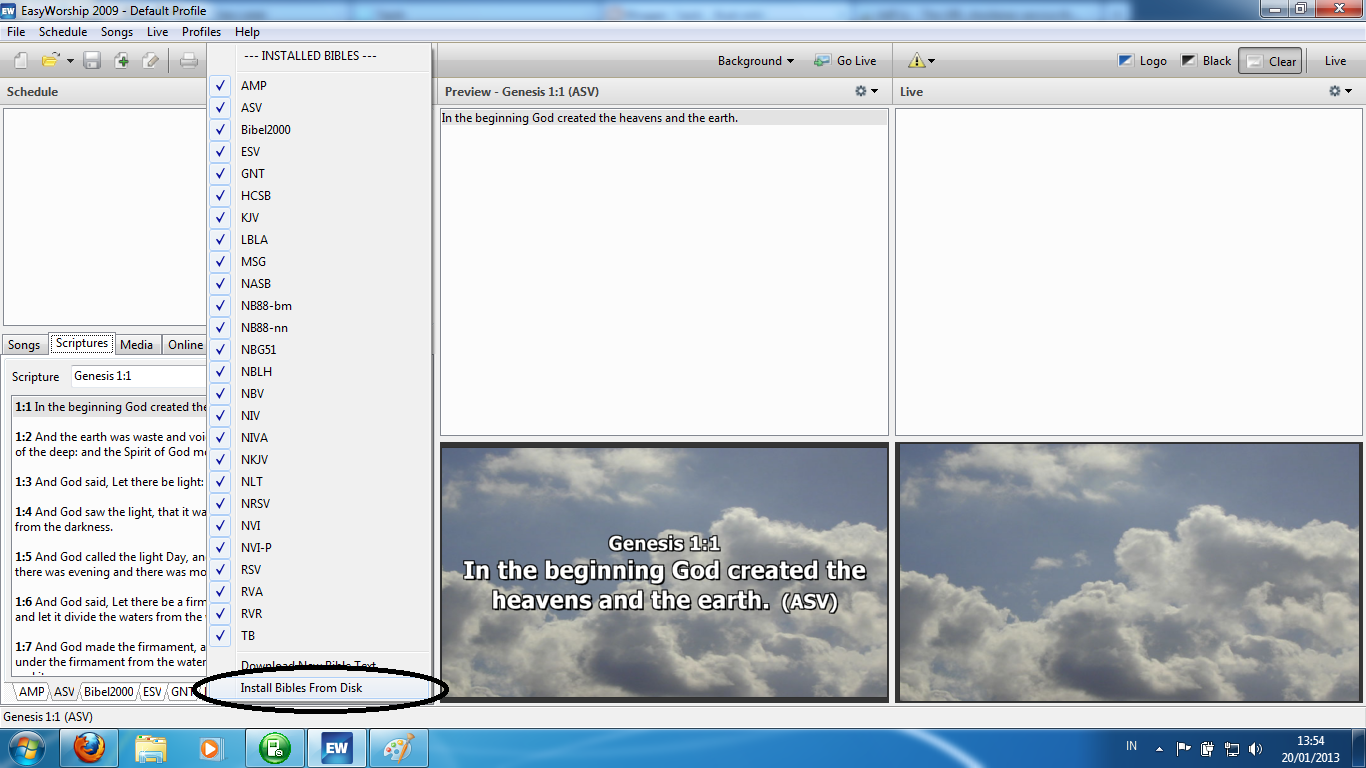Toggle the Black screen button
This screenshot has width=1366, height=768.
[1206, 61]
